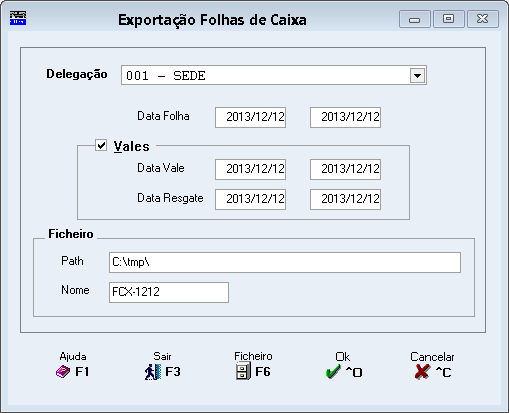Click the red Cancelar X icon

click(422, 372)
